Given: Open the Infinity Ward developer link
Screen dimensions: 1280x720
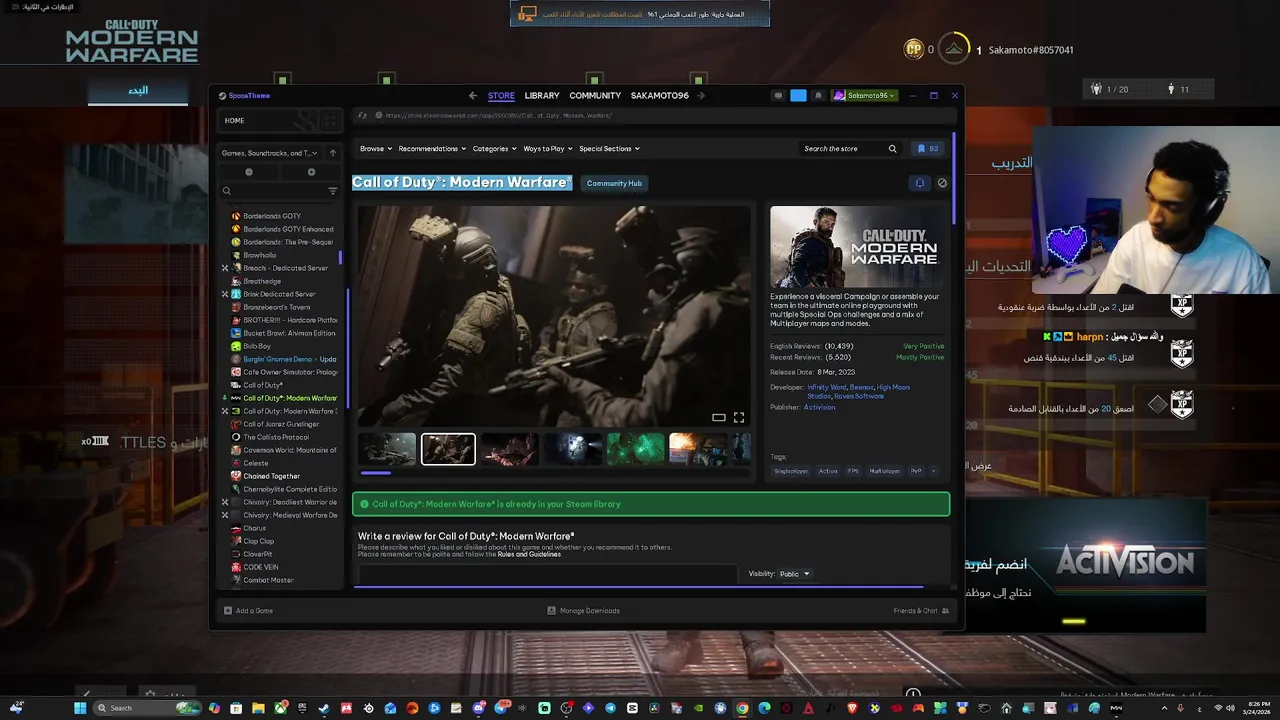Looking at the screenshot, I should coord(826,387).
